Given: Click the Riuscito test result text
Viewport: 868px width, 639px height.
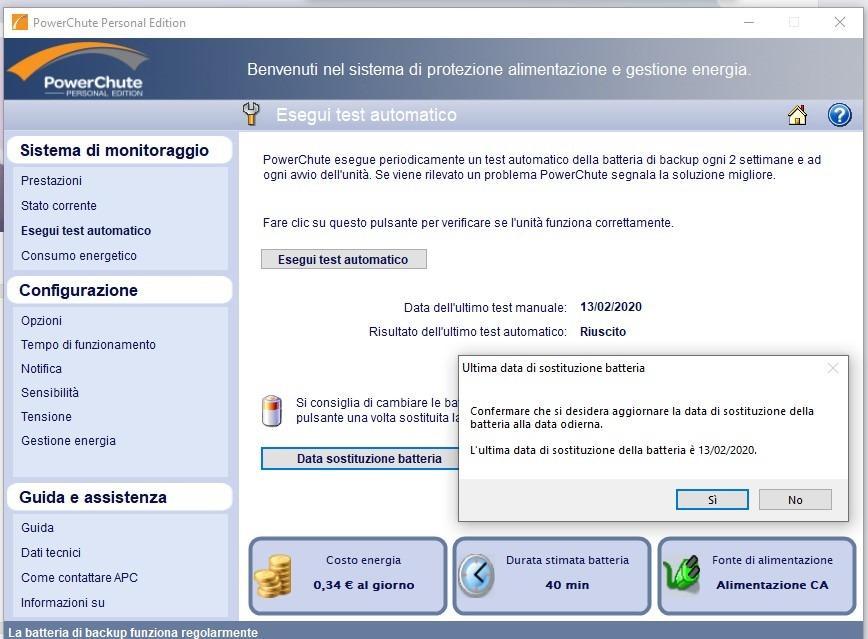Looking at the screenshot, I should tap(603, 332).
